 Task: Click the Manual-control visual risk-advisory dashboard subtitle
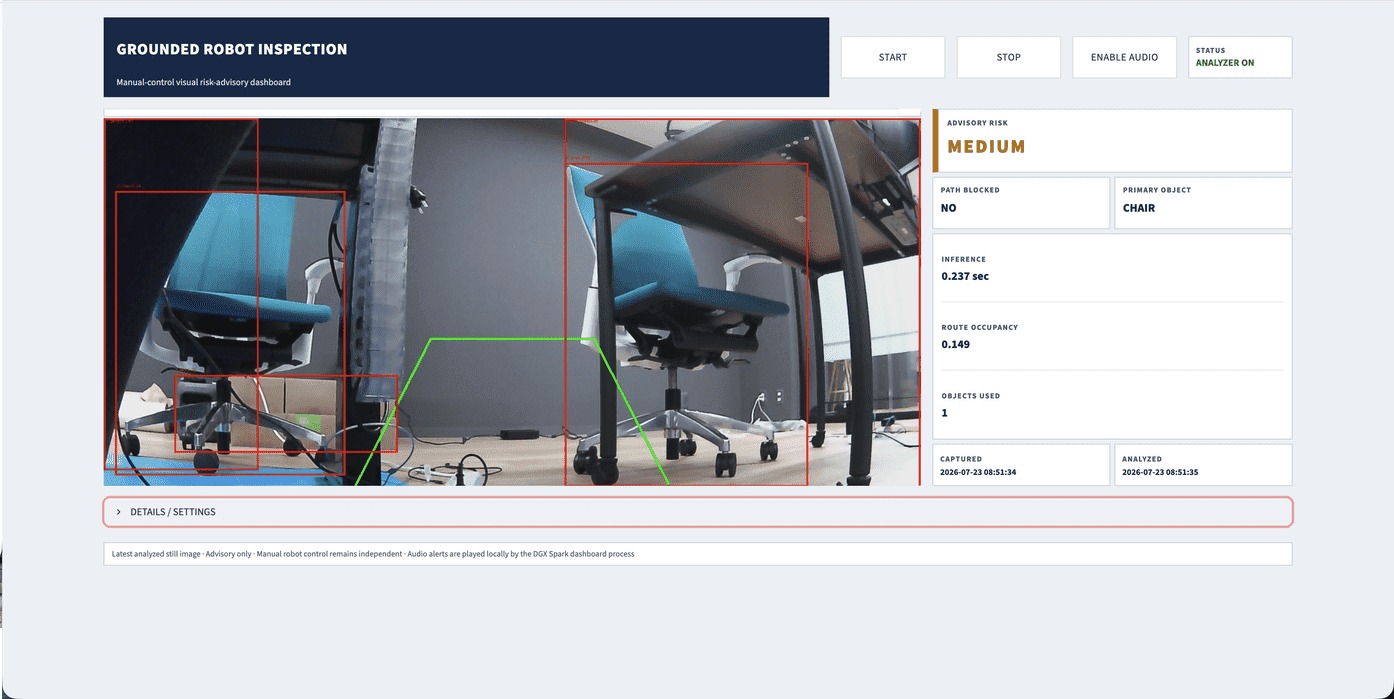(x=203, y=82)
